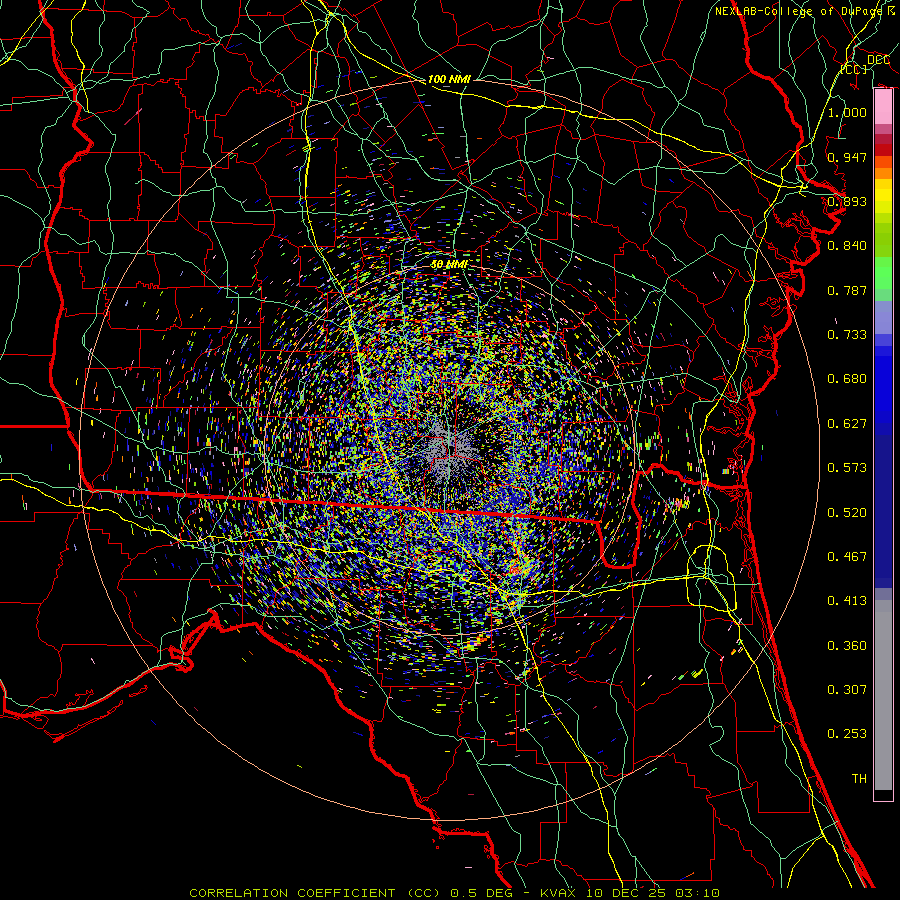Select the 0.627 legend value
The image size is (900, 900).
pos(847,424)
